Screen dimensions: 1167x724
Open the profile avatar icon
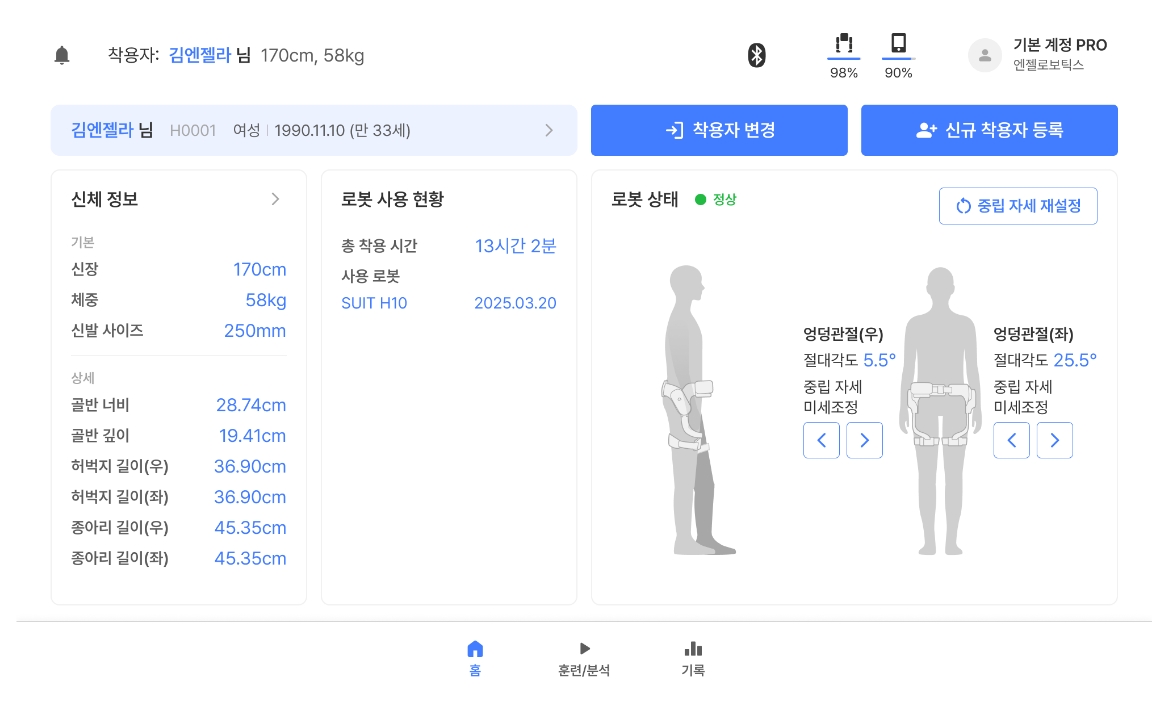984,56
